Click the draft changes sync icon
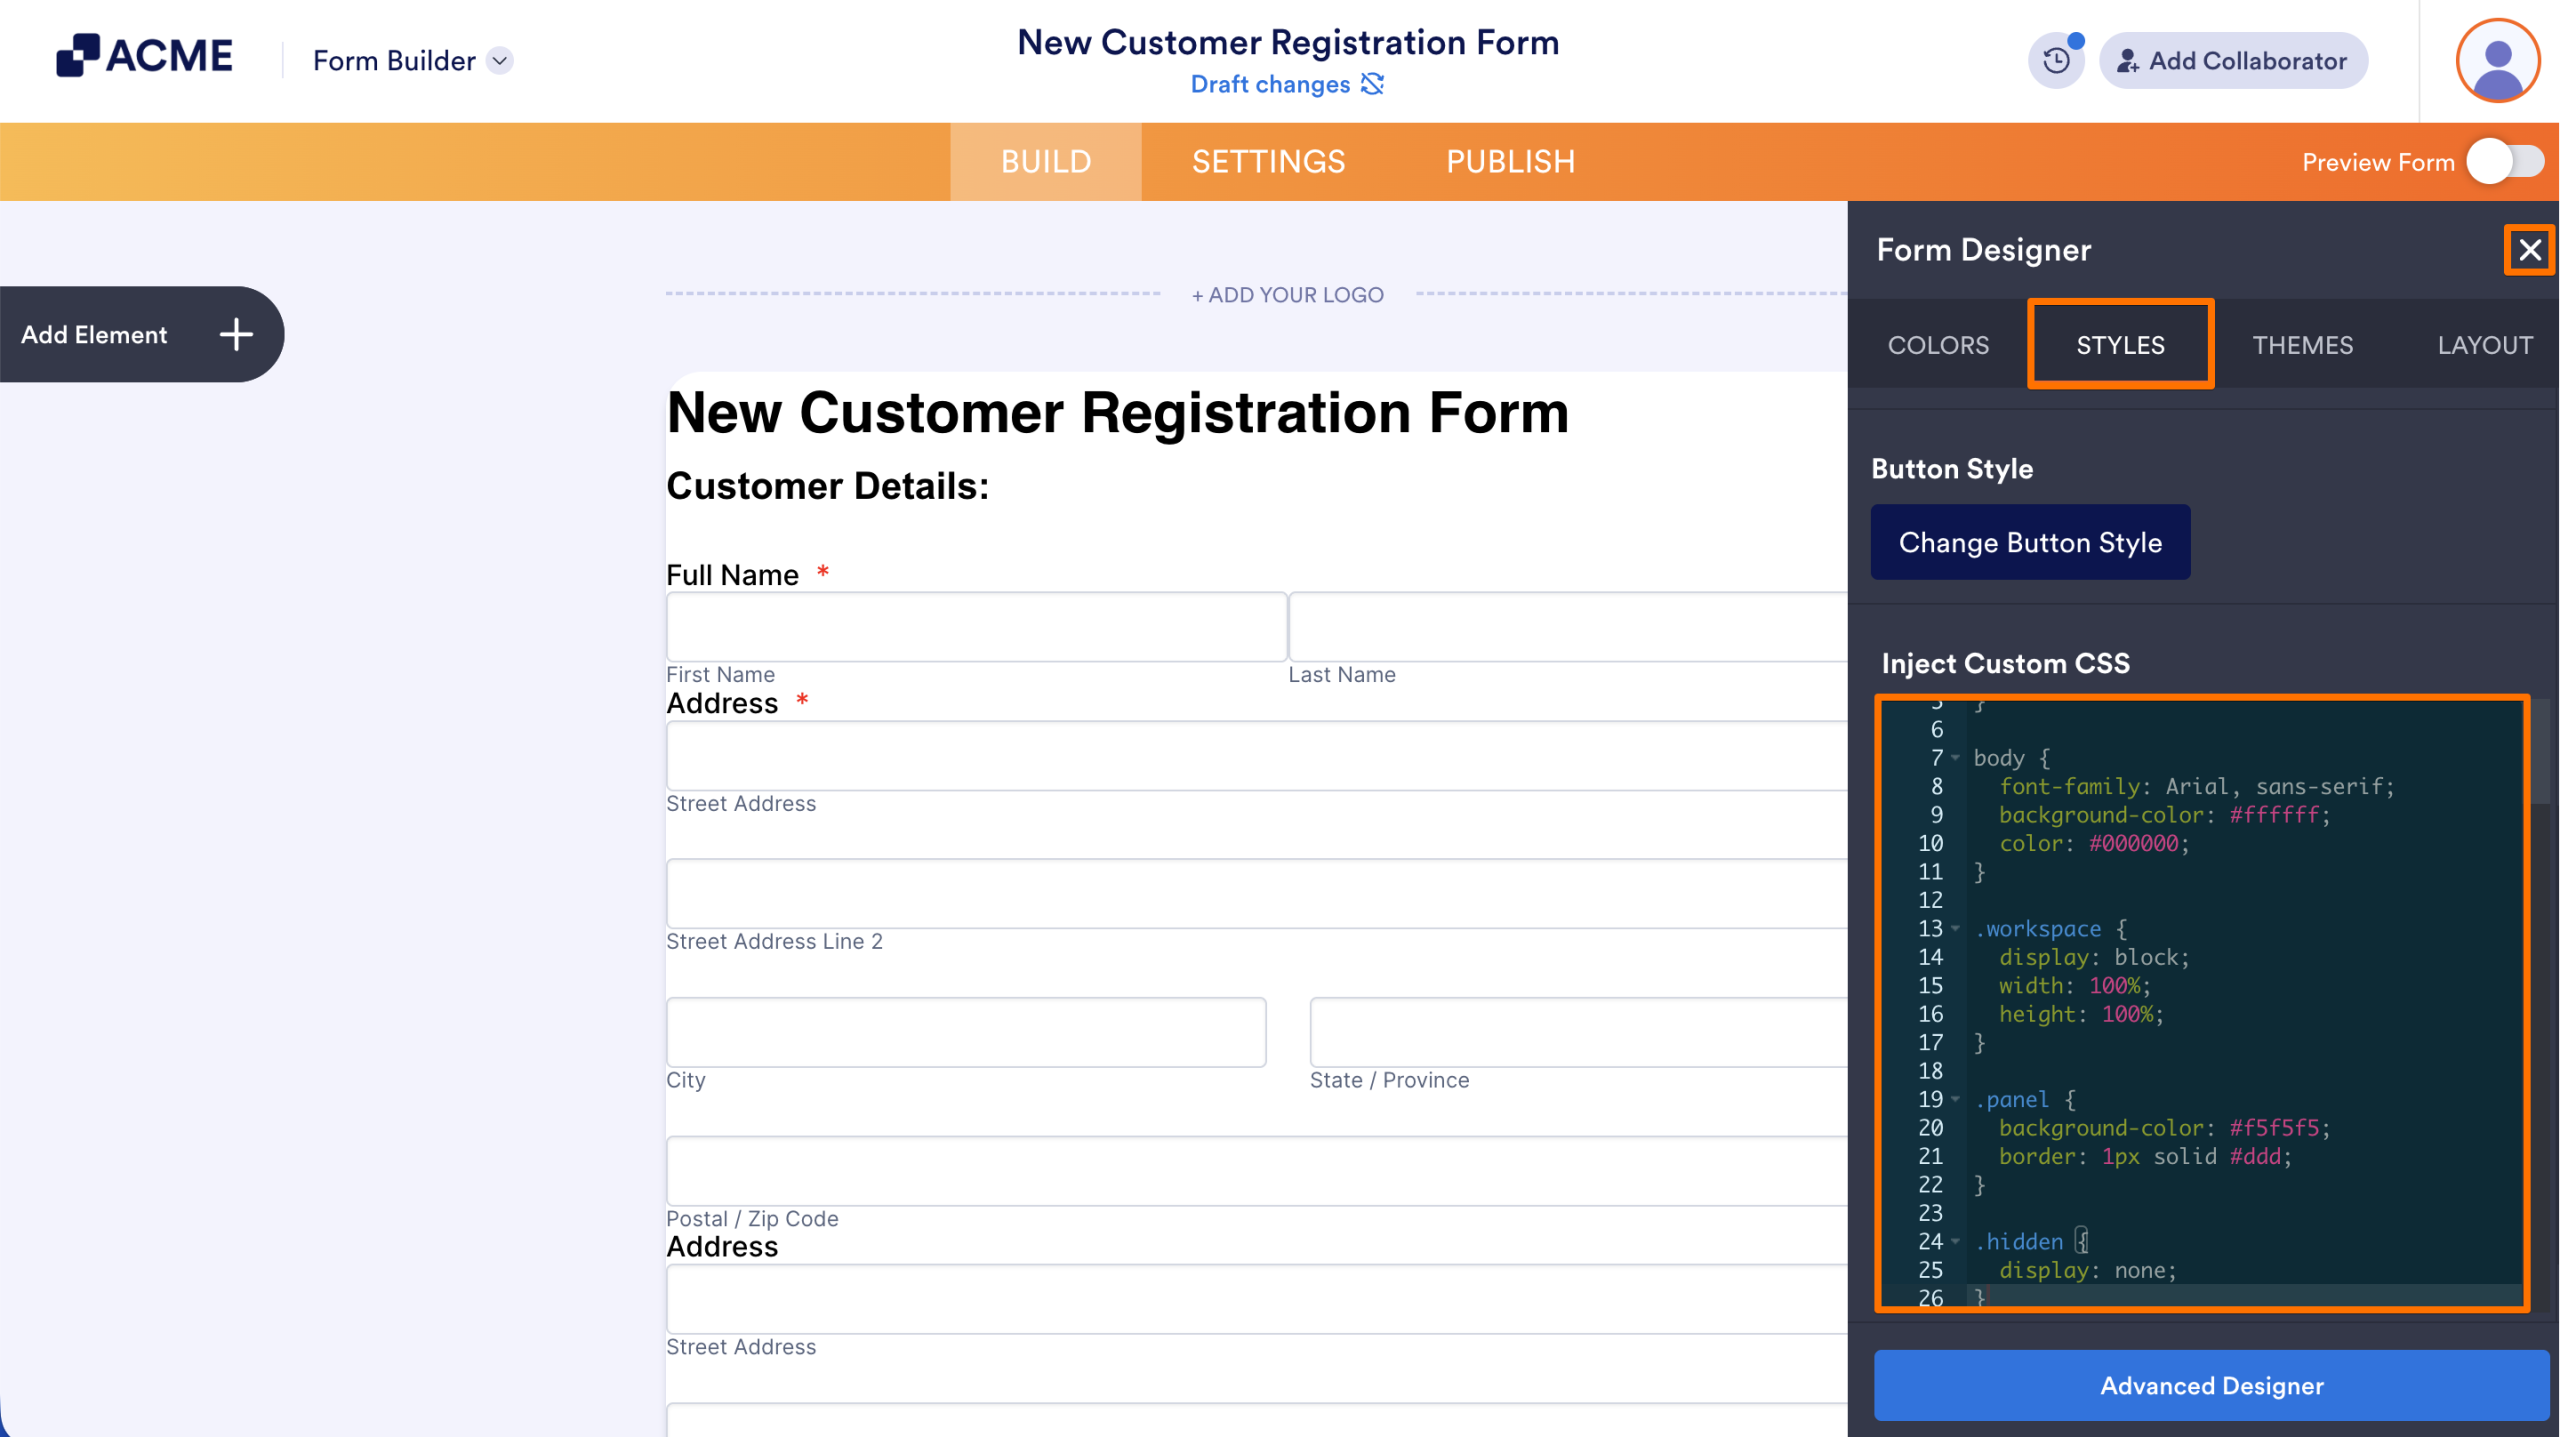The height and width of the screenshot is (1437, 2560). tap(1373, 84)
